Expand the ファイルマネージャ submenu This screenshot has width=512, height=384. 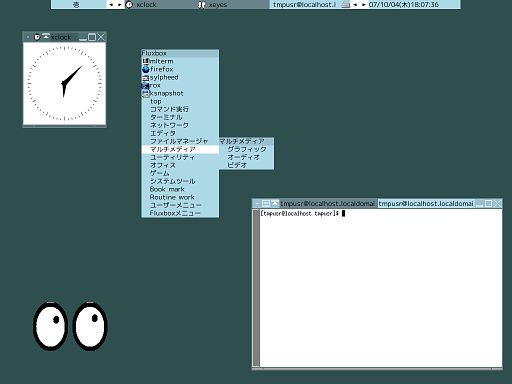tap(180, 141)
